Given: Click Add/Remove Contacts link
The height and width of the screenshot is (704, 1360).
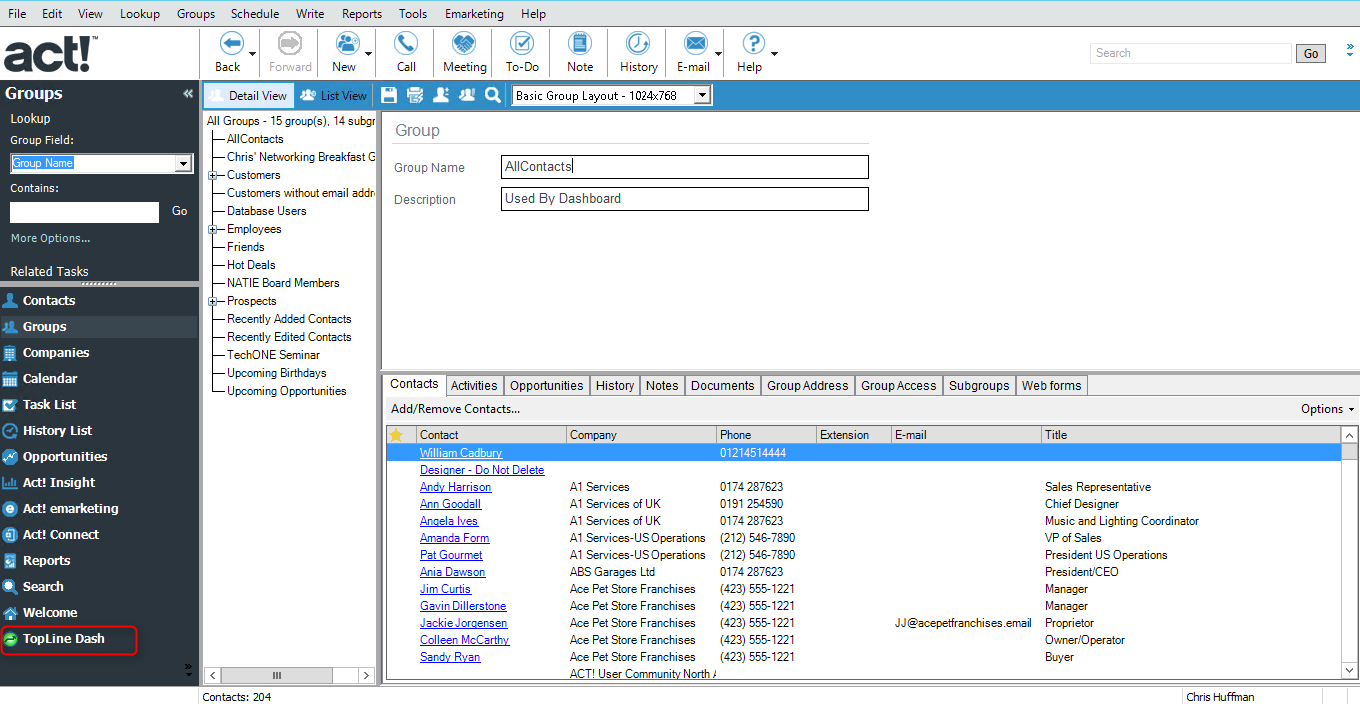Looking at the screenshot, I should 455,409.
